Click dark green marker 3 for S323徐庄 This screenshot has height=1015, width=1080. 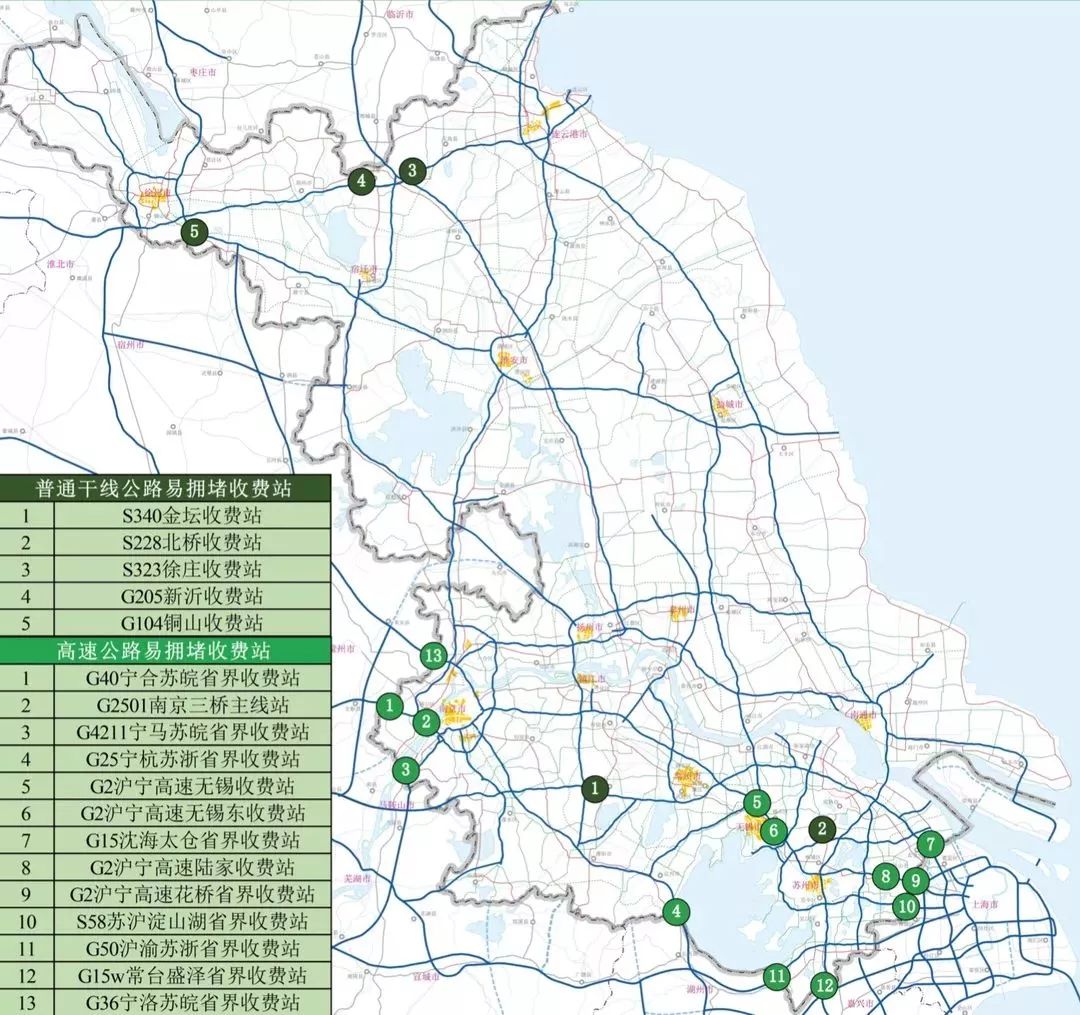pos(412,170)
